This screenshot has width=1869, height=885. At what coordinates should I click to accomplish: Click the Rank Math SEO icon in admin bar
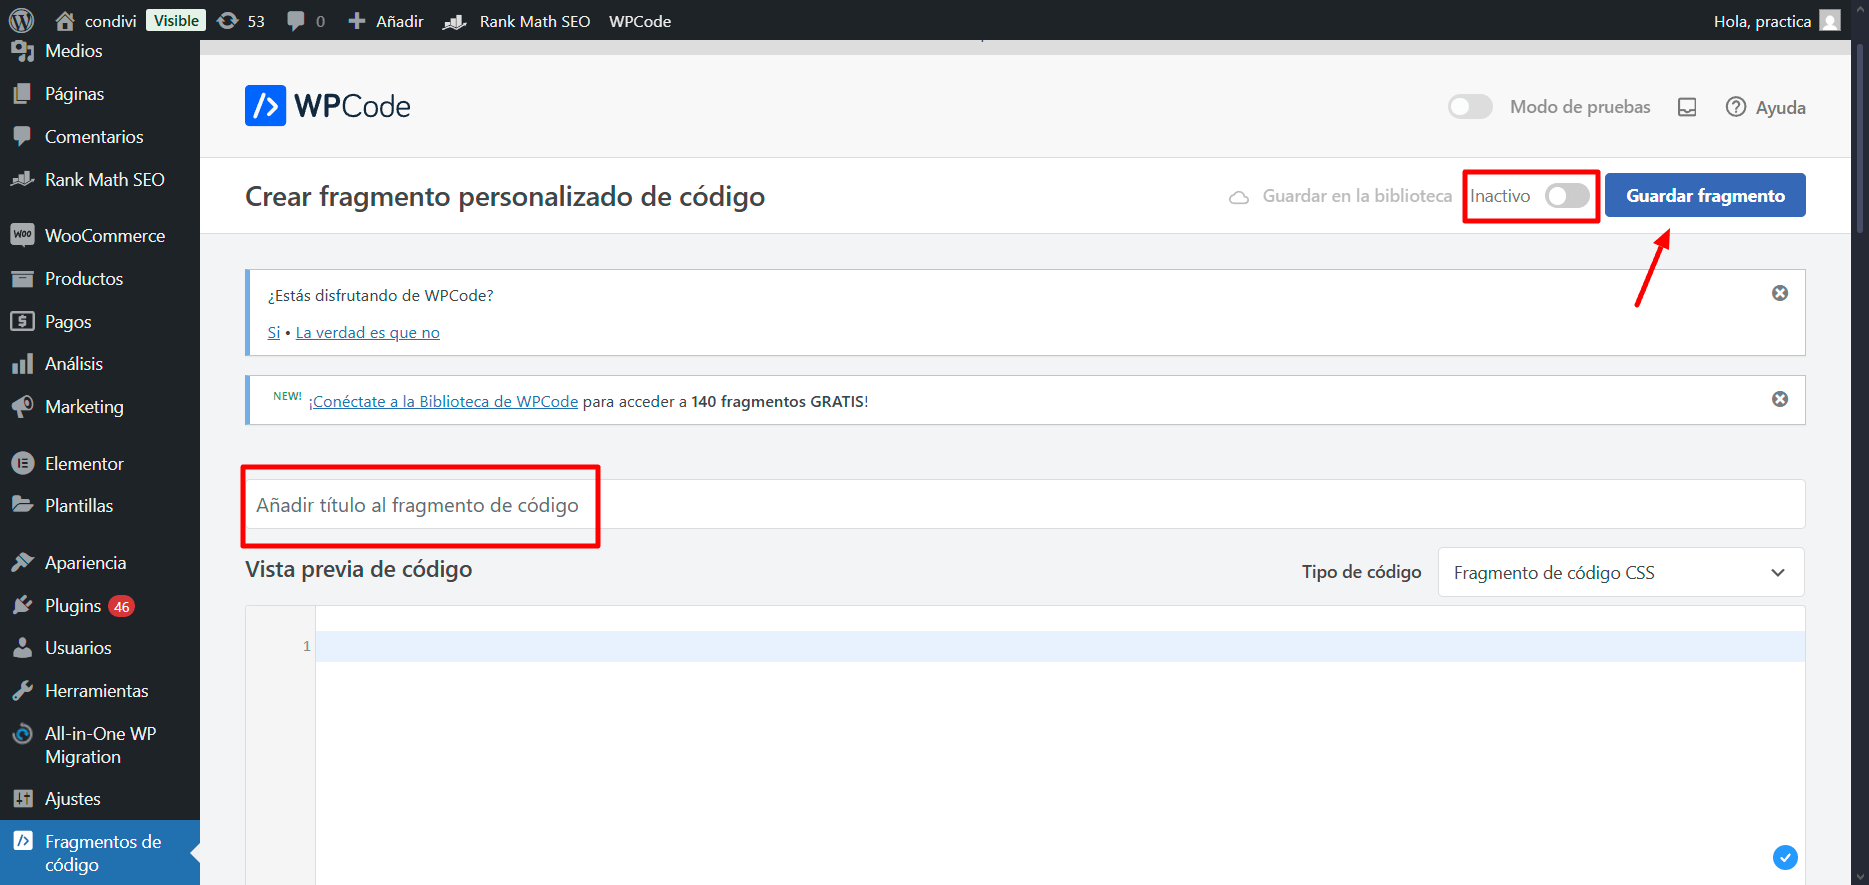point(455,21)
